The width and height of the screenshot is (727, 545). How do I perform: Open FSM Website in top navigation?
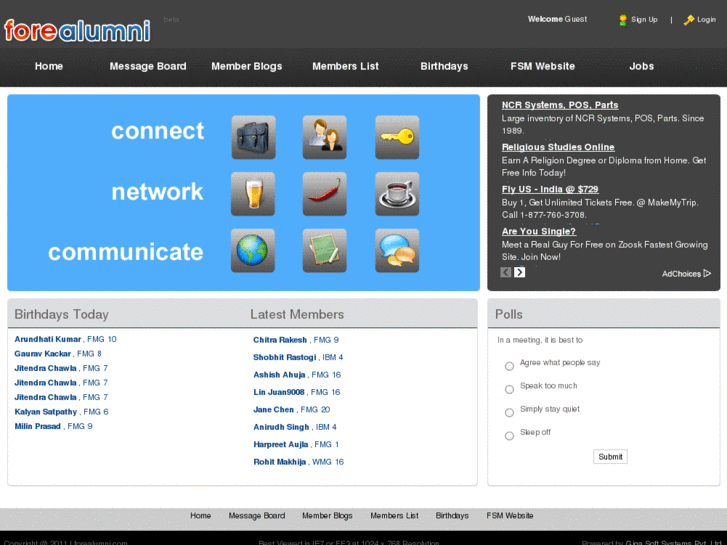(542, 66)
